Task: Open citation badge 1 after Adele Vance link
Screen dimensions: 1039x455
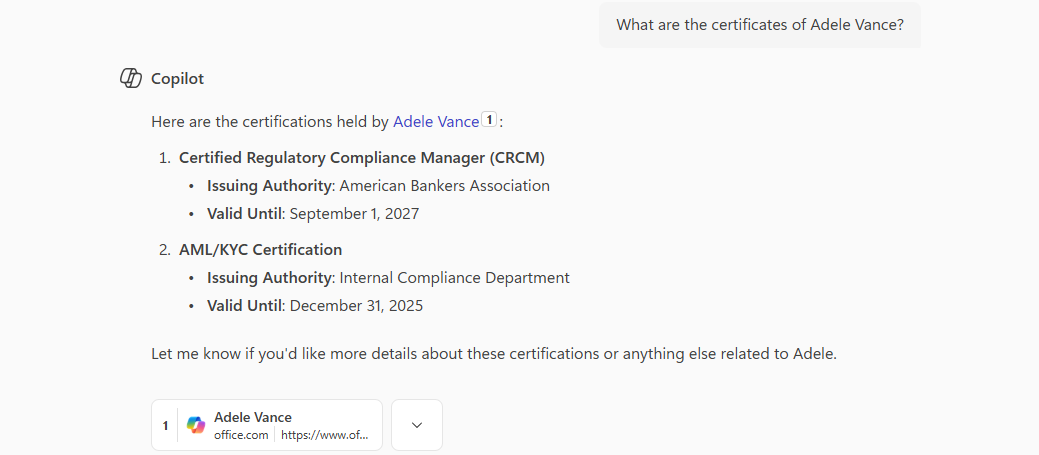Action: pyautogui.click(x=489, y=120)
